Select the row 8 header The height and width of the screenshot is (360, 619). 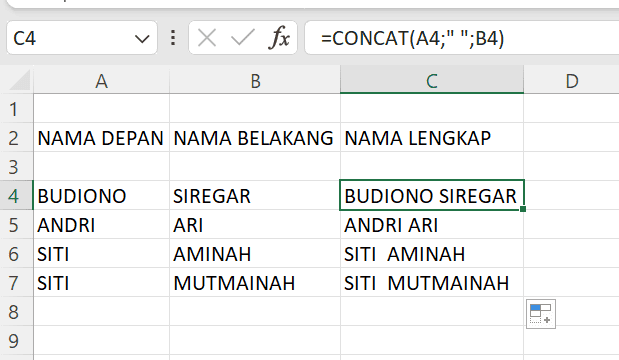[16, 312]
